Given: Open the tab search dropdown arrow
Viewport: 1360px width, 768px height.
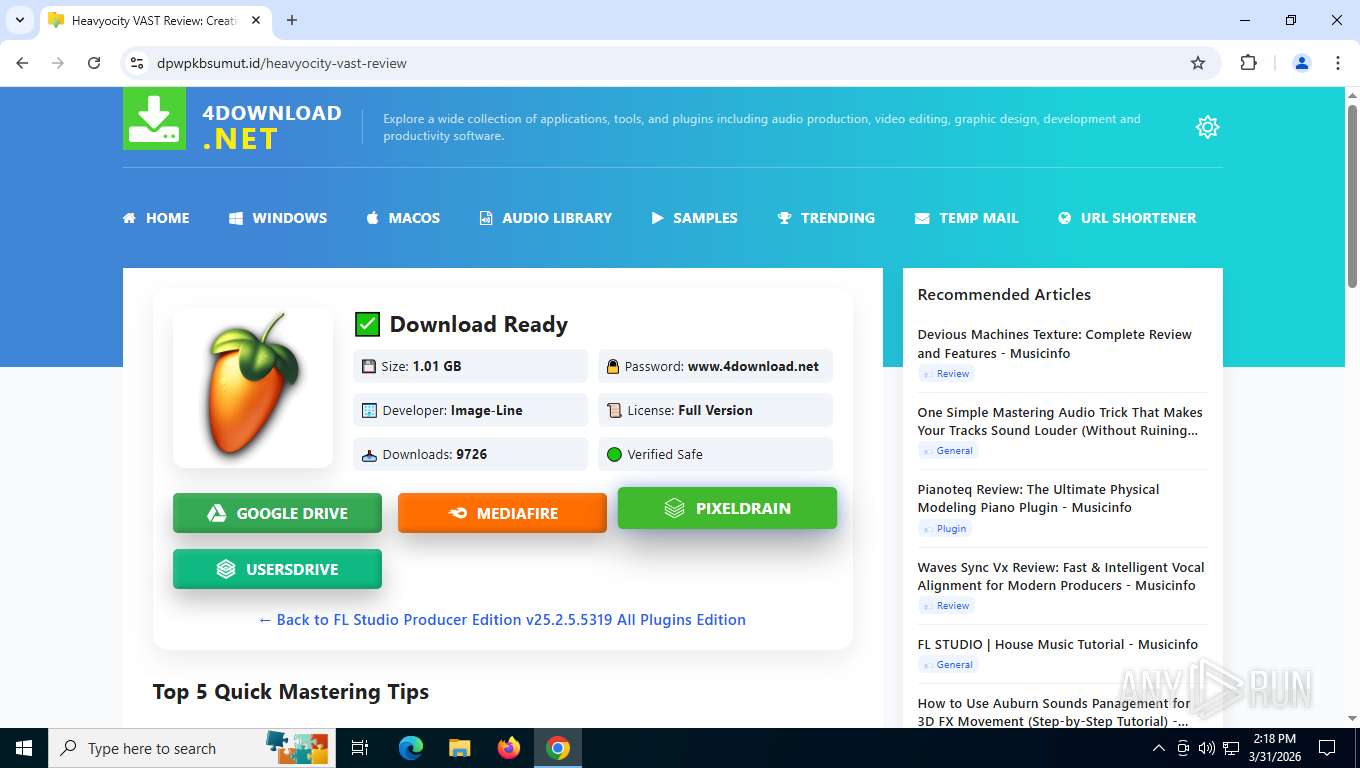Looking at the screenshot, I should tap(19, 20).
